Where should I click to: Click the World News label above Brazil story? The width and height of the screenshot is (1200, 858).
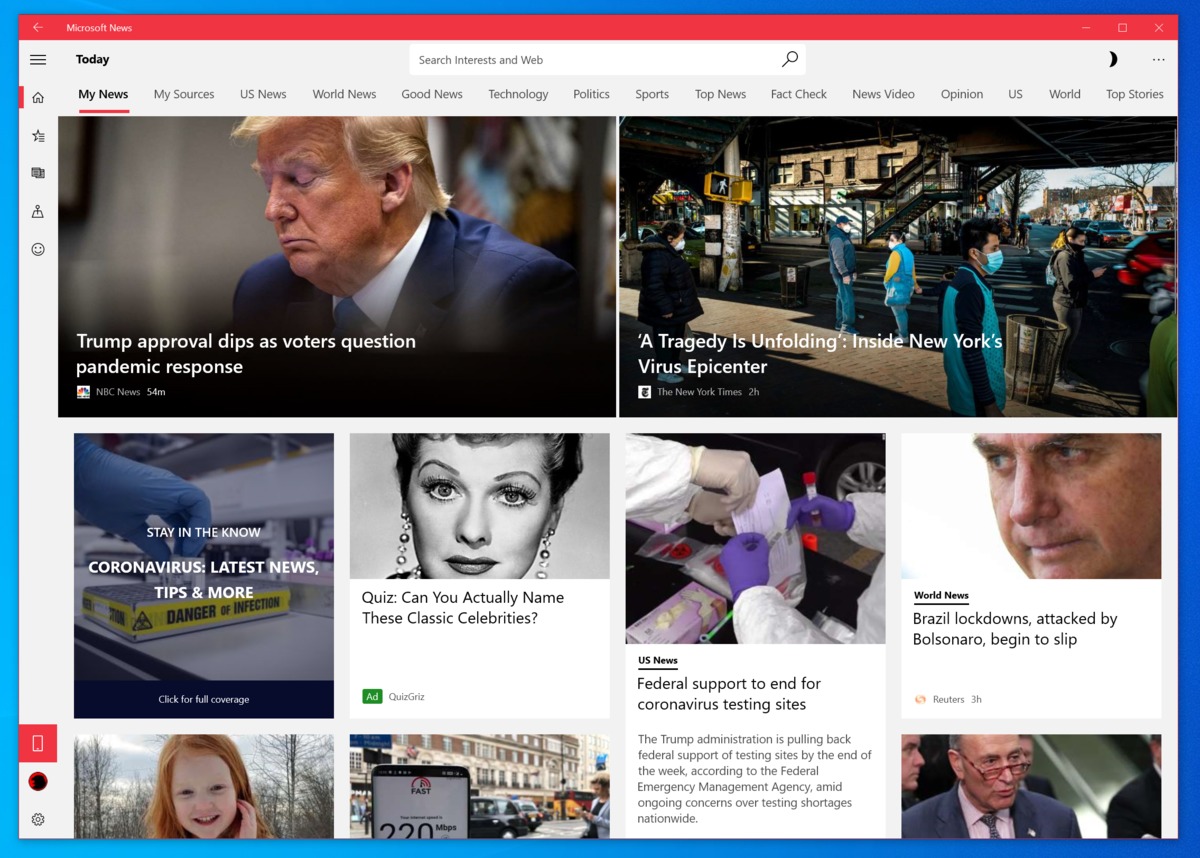941,596
